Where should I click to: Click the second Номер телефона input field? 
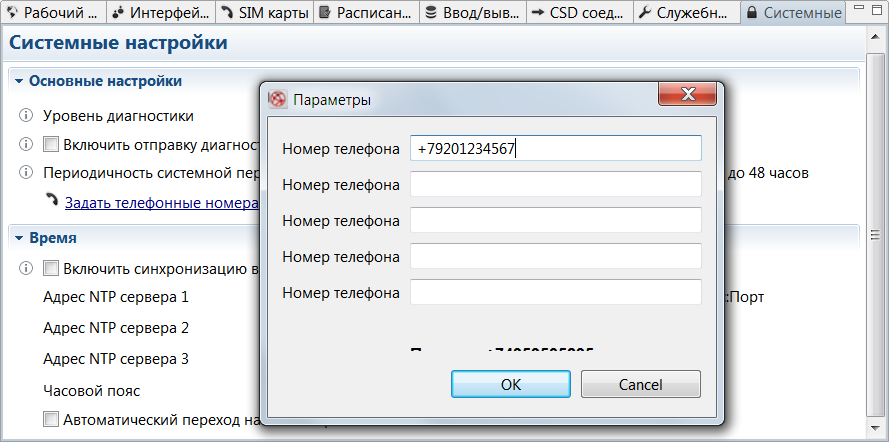coord(556,184)
